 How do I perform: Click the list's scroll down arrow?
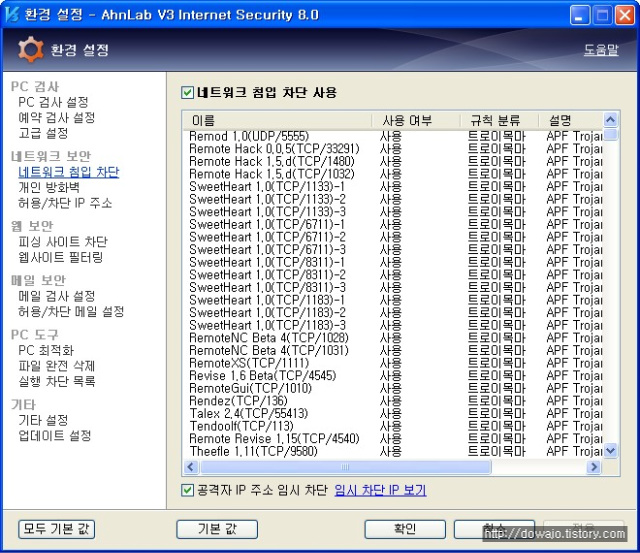pos(611,451)
